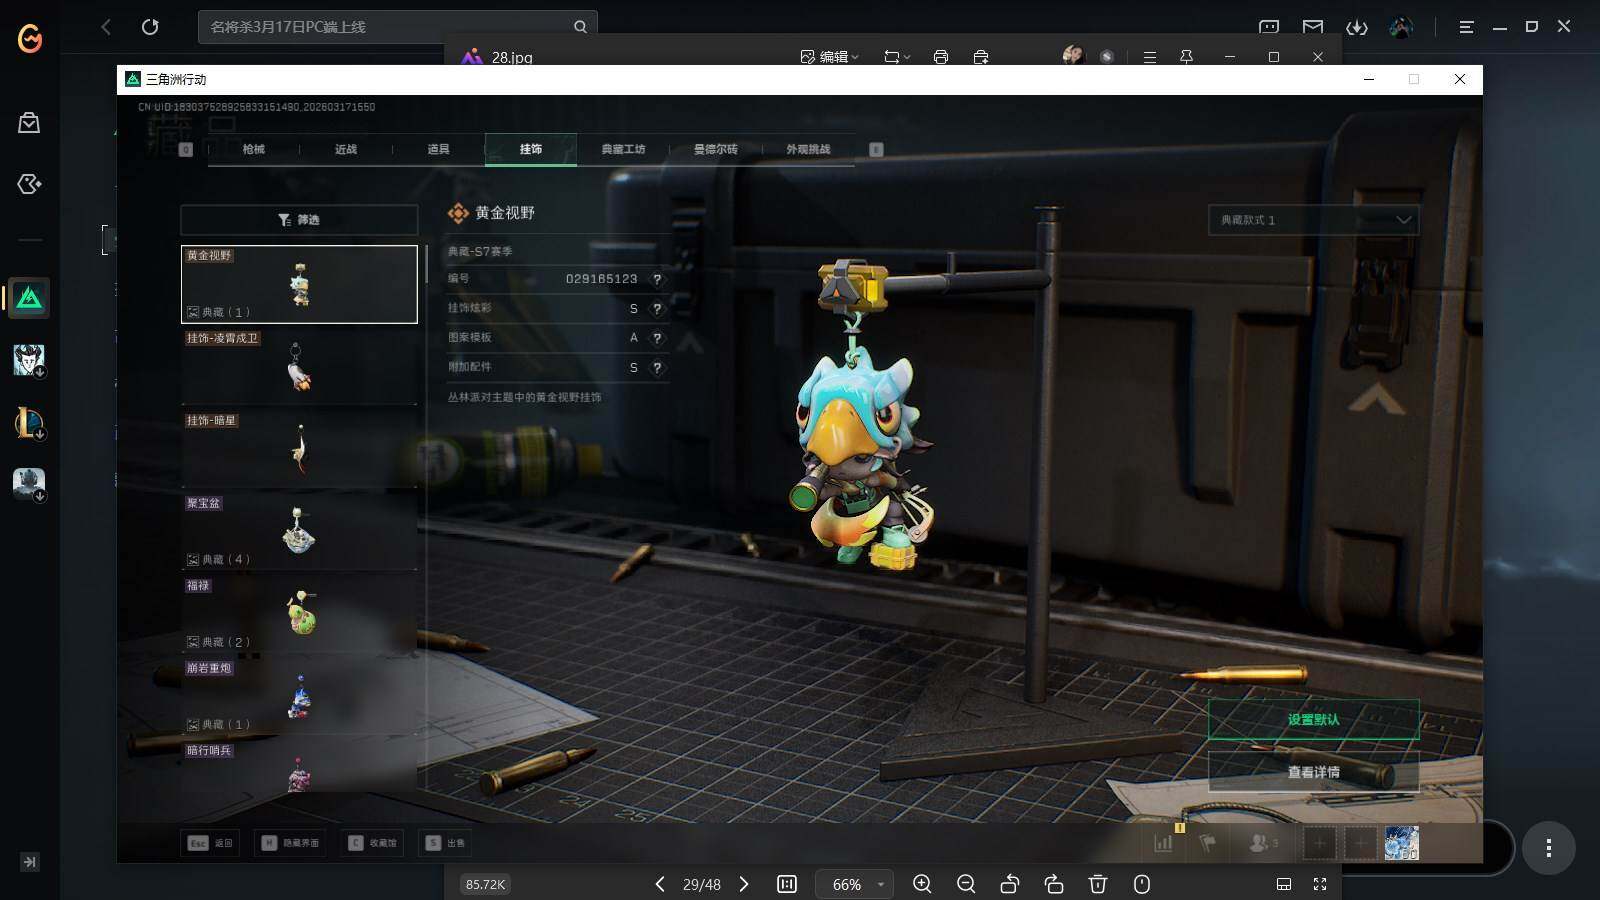Screen dimensions: 1600x900
Task: Select the 福禄 charm
Action: [299, 614]
